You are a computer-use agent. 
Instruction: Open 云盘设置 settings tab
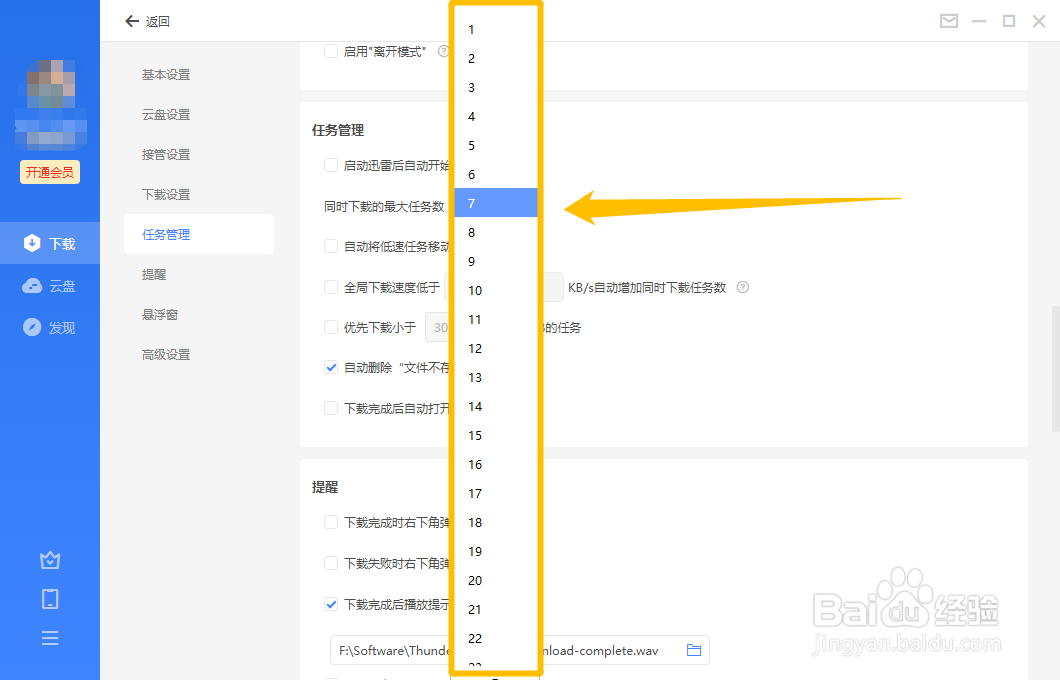pos(166,115)
